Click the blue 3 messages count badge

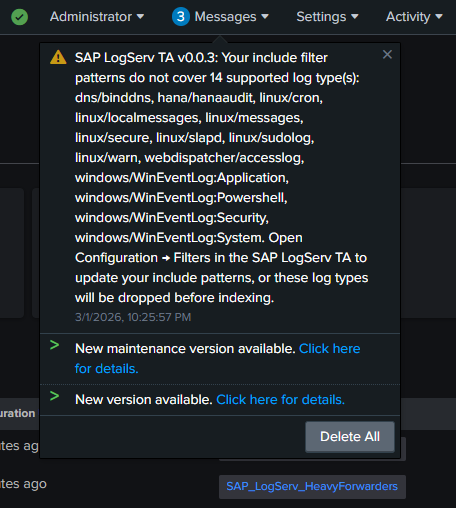tap(181, 17)
